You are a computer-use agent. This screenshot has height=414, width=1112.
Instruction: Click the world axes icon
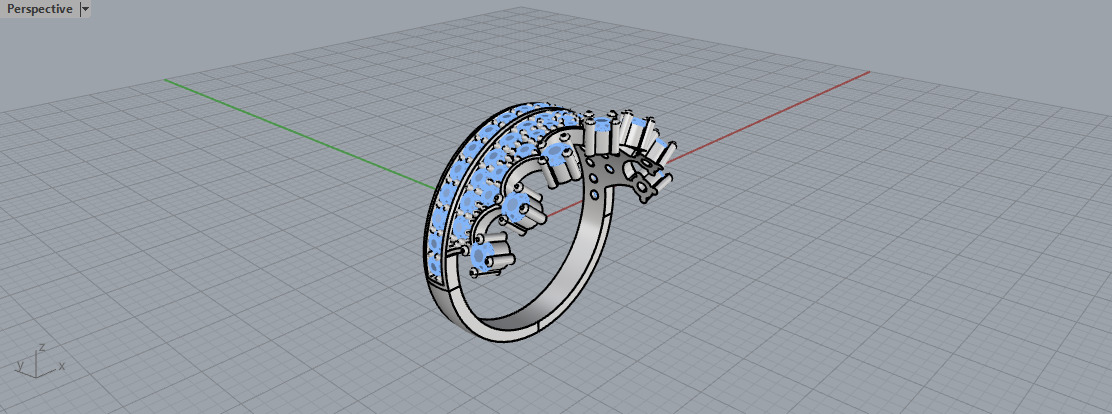tap(40, 360)
